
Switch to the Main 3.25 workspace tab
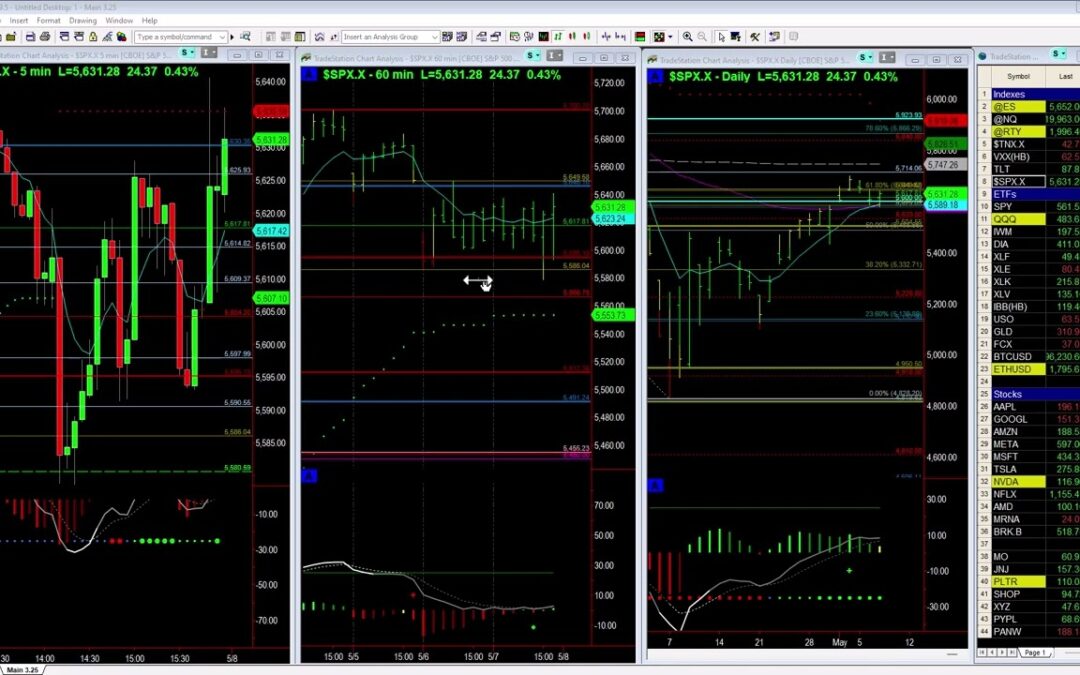point(22,669)
